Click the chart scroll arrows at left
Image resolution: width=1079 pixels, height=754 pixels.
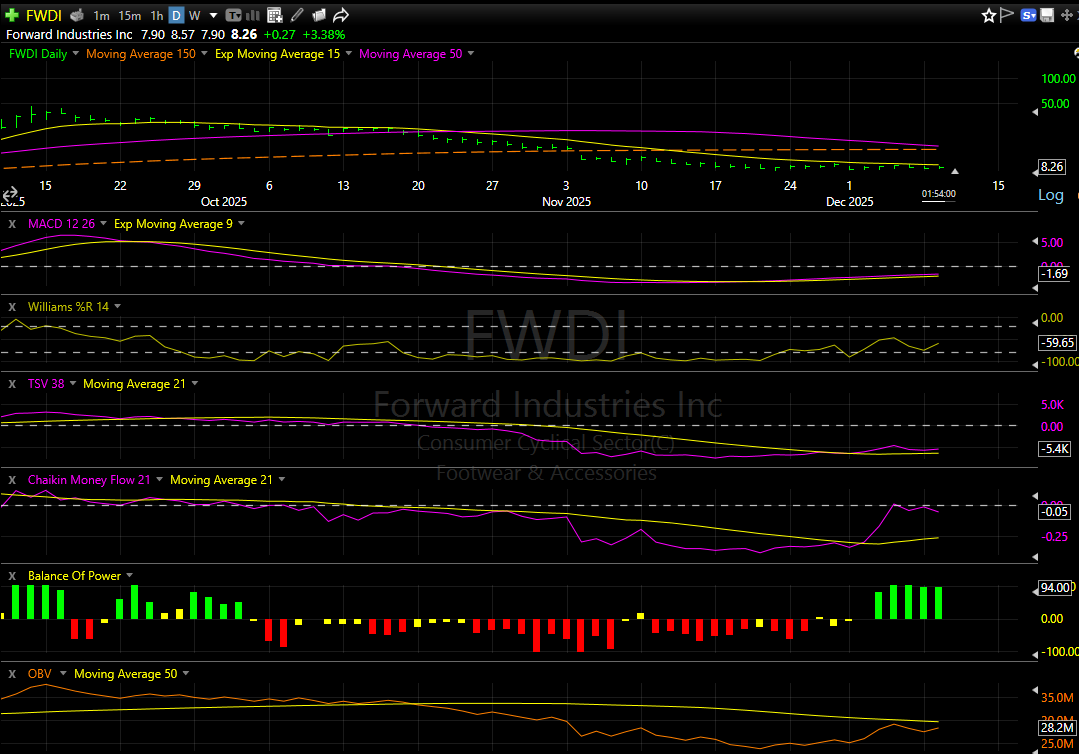click(10, 194)
